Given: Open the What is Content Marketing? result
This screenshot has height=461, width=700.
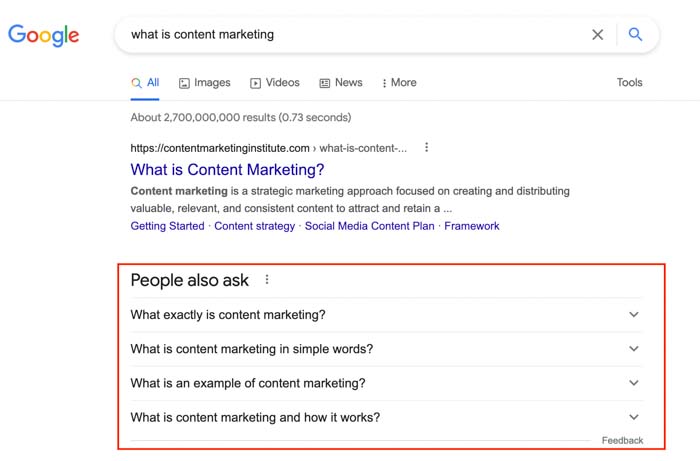Looking at the screenshot, I should pyautogui.click(x=227, y=170).
